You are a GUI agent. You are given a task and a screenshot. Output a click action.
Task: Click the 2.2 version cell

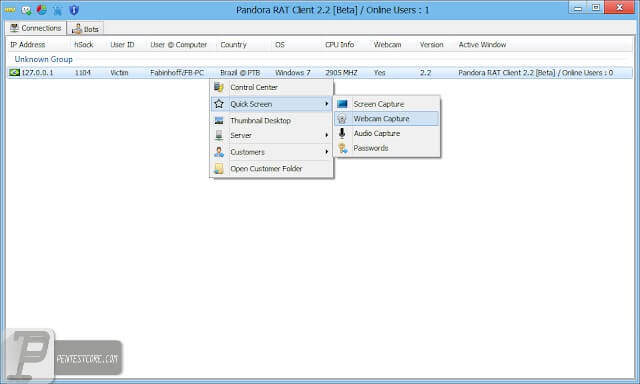[426, 73]
